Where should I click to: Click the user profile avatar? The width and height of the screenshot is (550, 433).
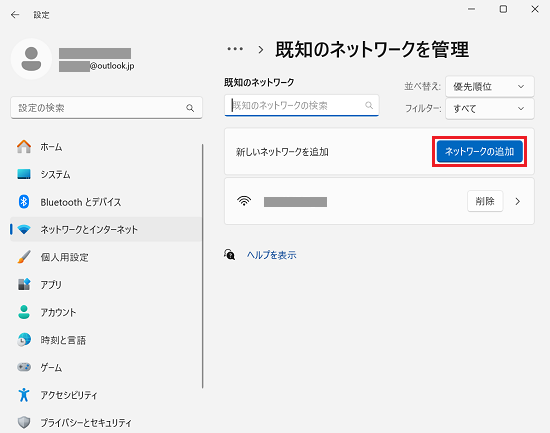(x=31, y=59)
